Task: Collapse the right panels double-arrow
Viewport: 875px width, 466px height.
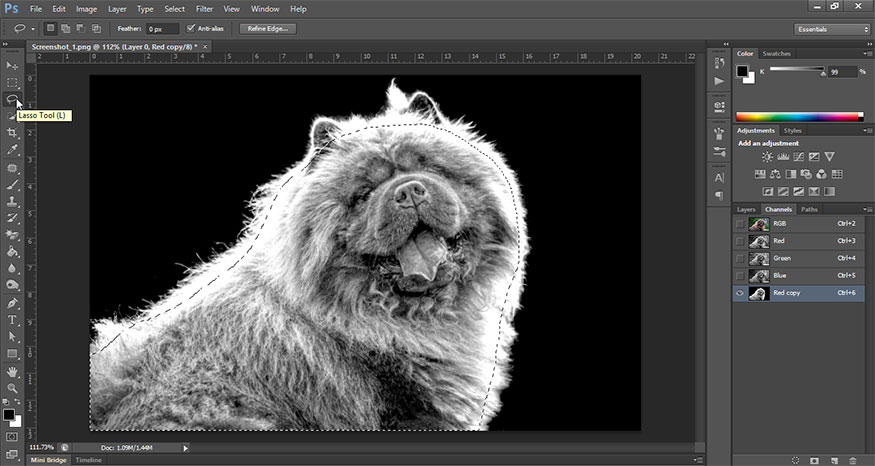Action: [868, 44]
